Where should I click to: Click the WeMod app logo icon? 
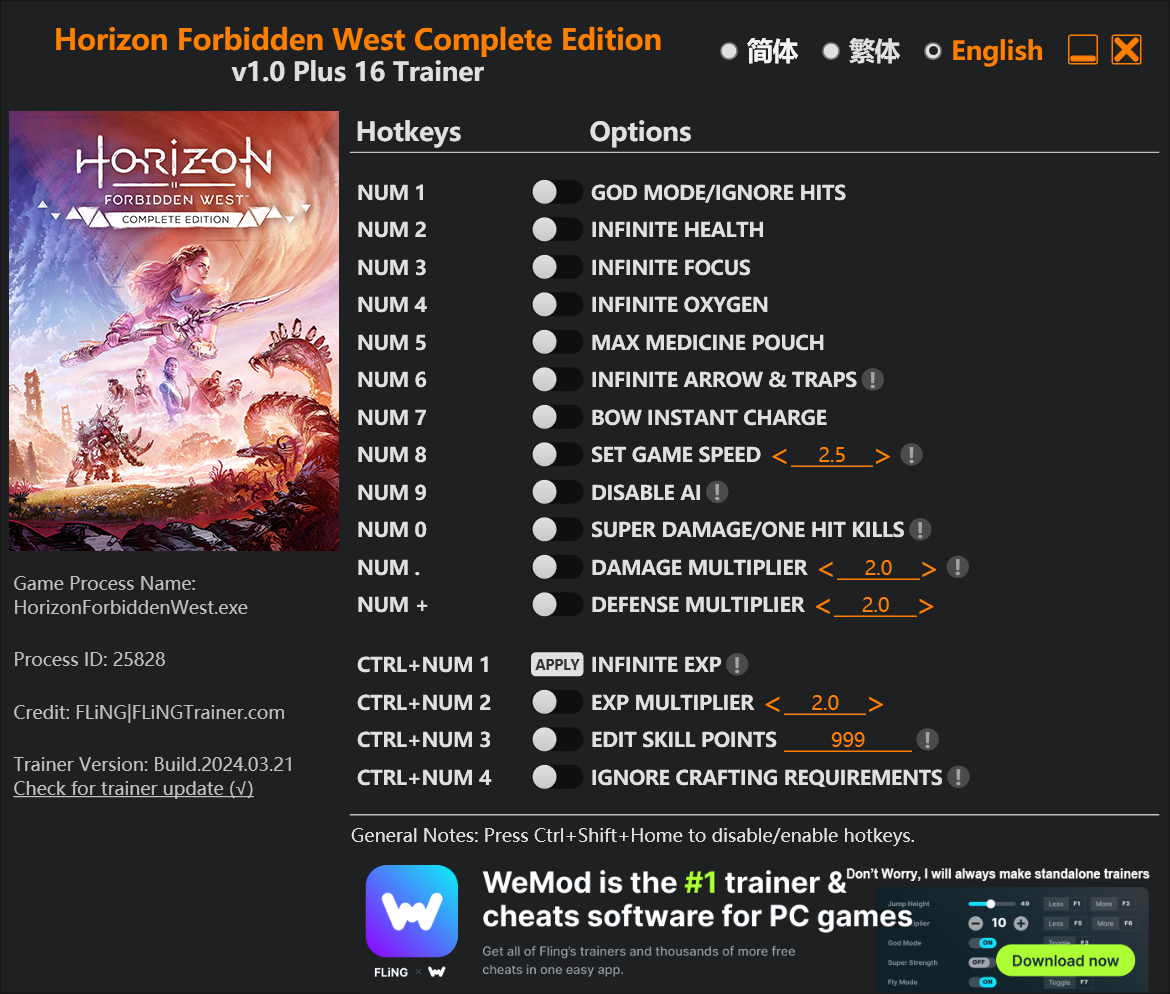point(412,911)
